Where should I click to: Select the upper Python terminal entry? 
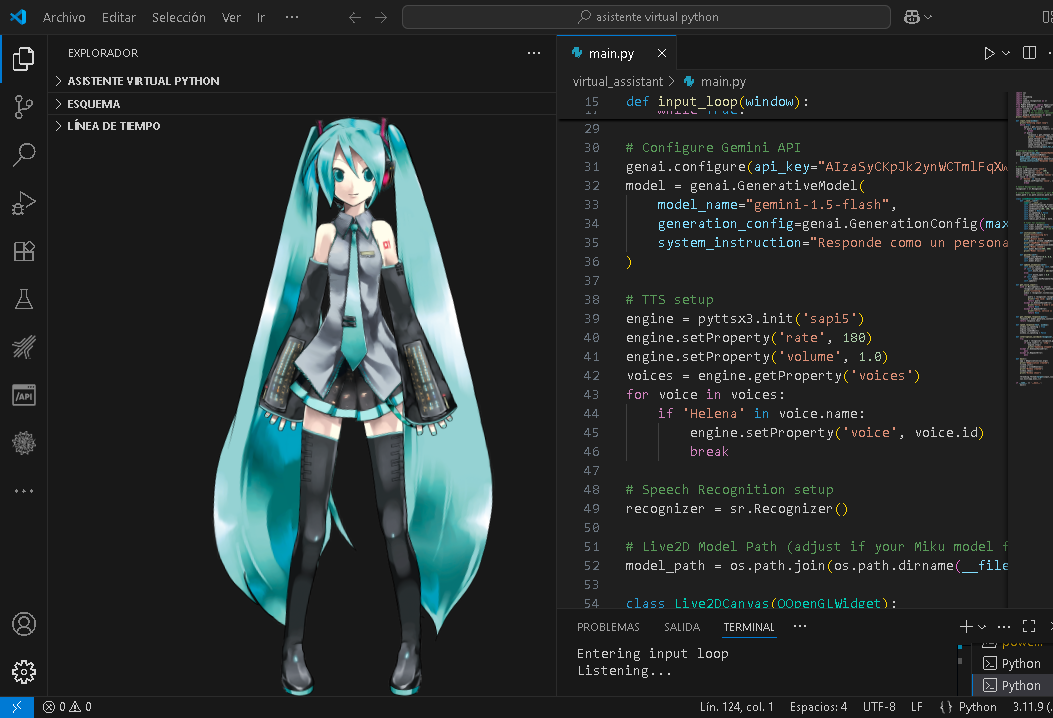[1013, 664]
